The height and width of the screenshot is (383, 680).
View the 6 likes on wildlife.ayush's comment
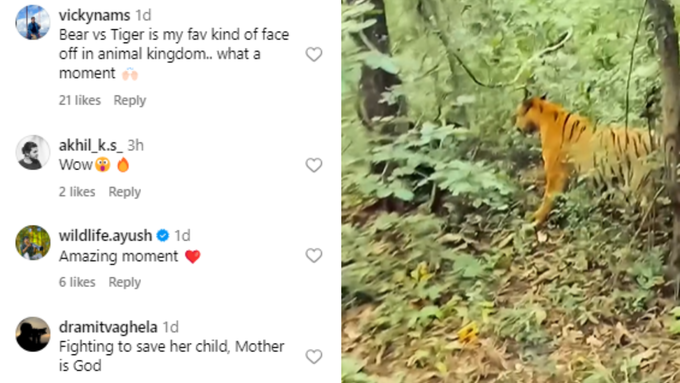point(77,282)
